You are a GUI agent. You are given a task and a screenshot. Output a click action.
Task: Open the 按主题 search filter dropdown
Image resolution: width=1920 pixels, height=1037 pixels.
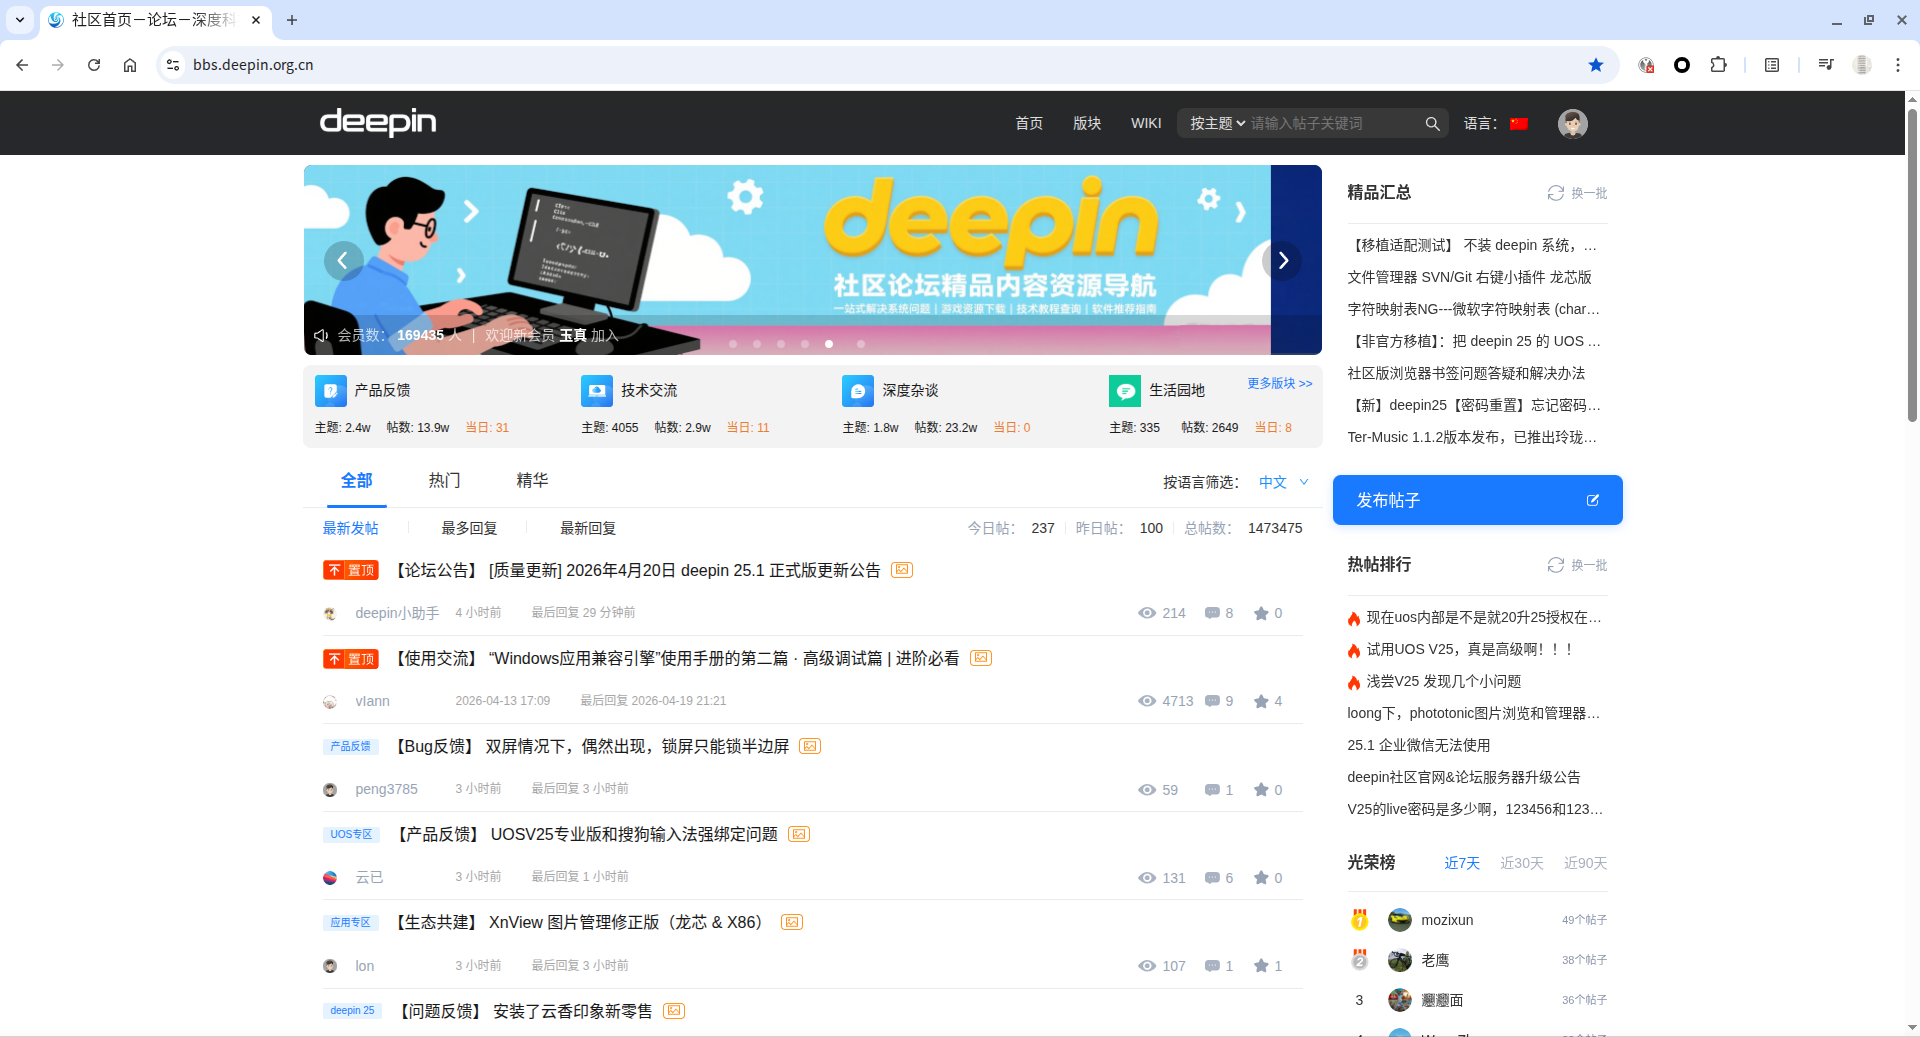(x=1218, y=123)
